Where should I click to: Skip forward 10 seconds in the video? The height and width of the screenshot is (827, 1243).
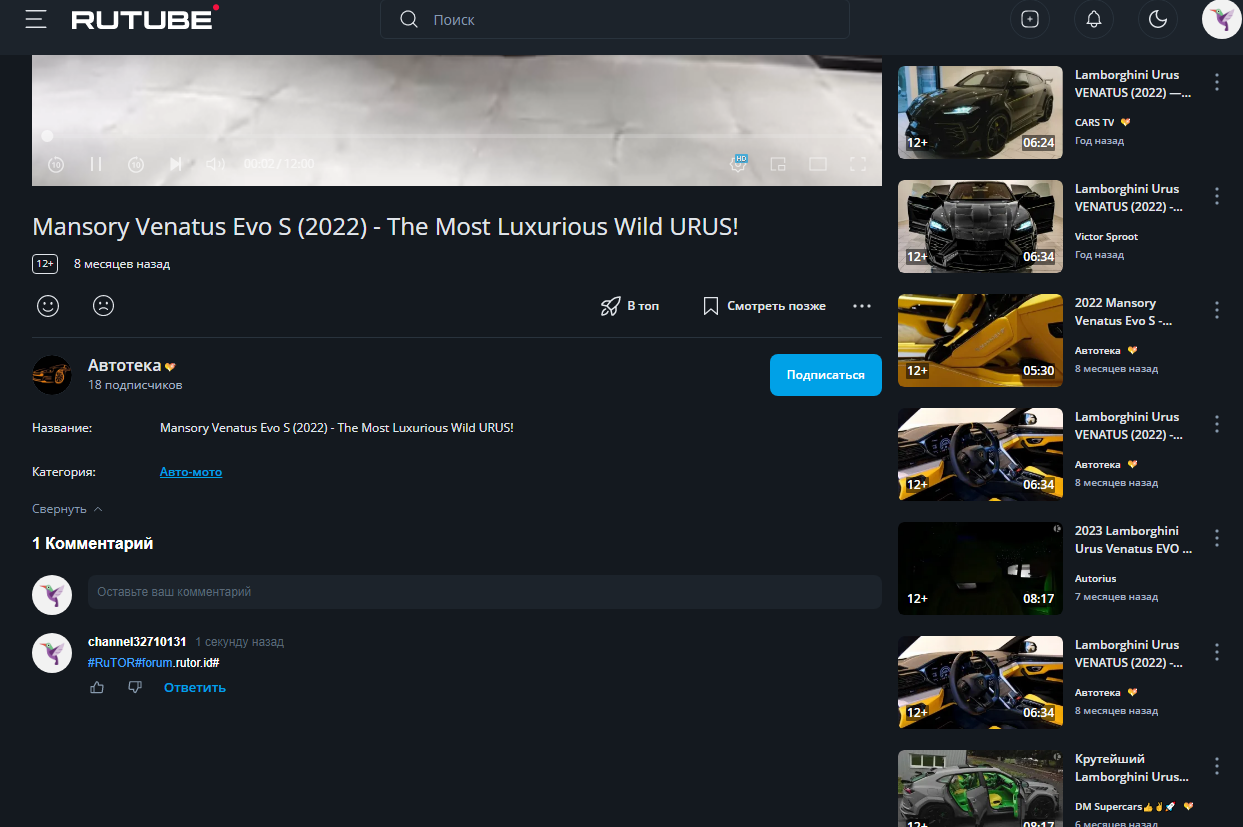tap(136, 164)
